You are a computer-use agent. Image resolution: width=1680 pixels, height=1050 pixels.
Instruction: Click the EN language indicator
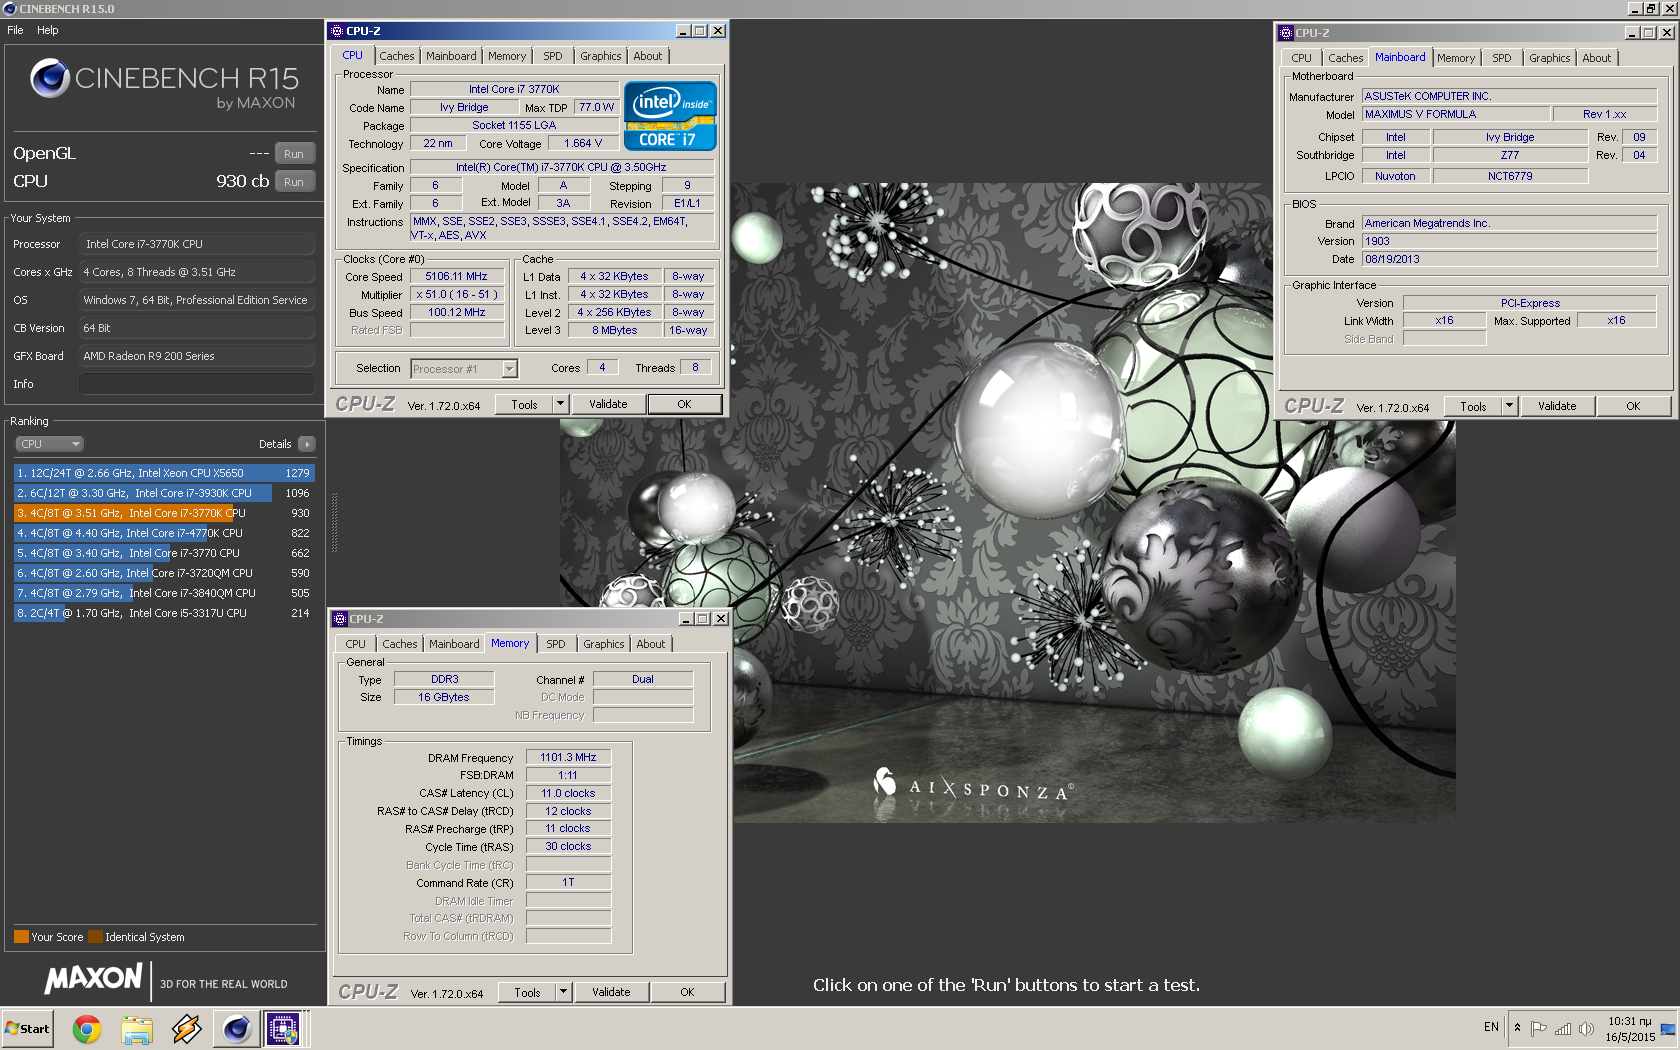pyautogui.click(x=1491, y=1027)
